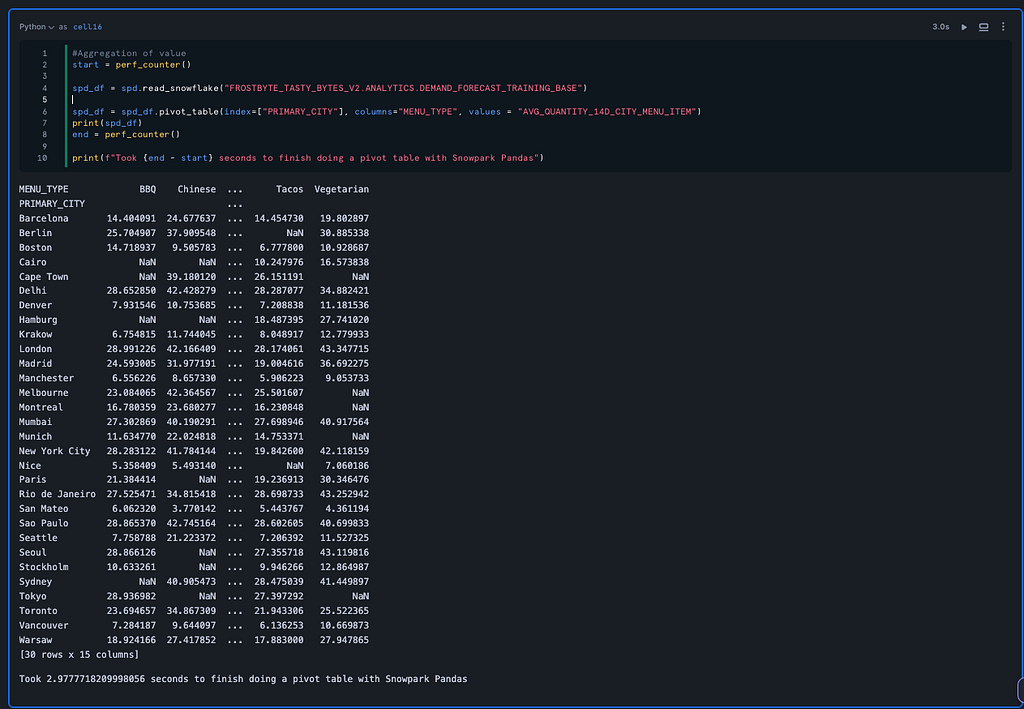Click Barcelona BBQ value 14.404091

pyautogui.click(x=131, y=218)
